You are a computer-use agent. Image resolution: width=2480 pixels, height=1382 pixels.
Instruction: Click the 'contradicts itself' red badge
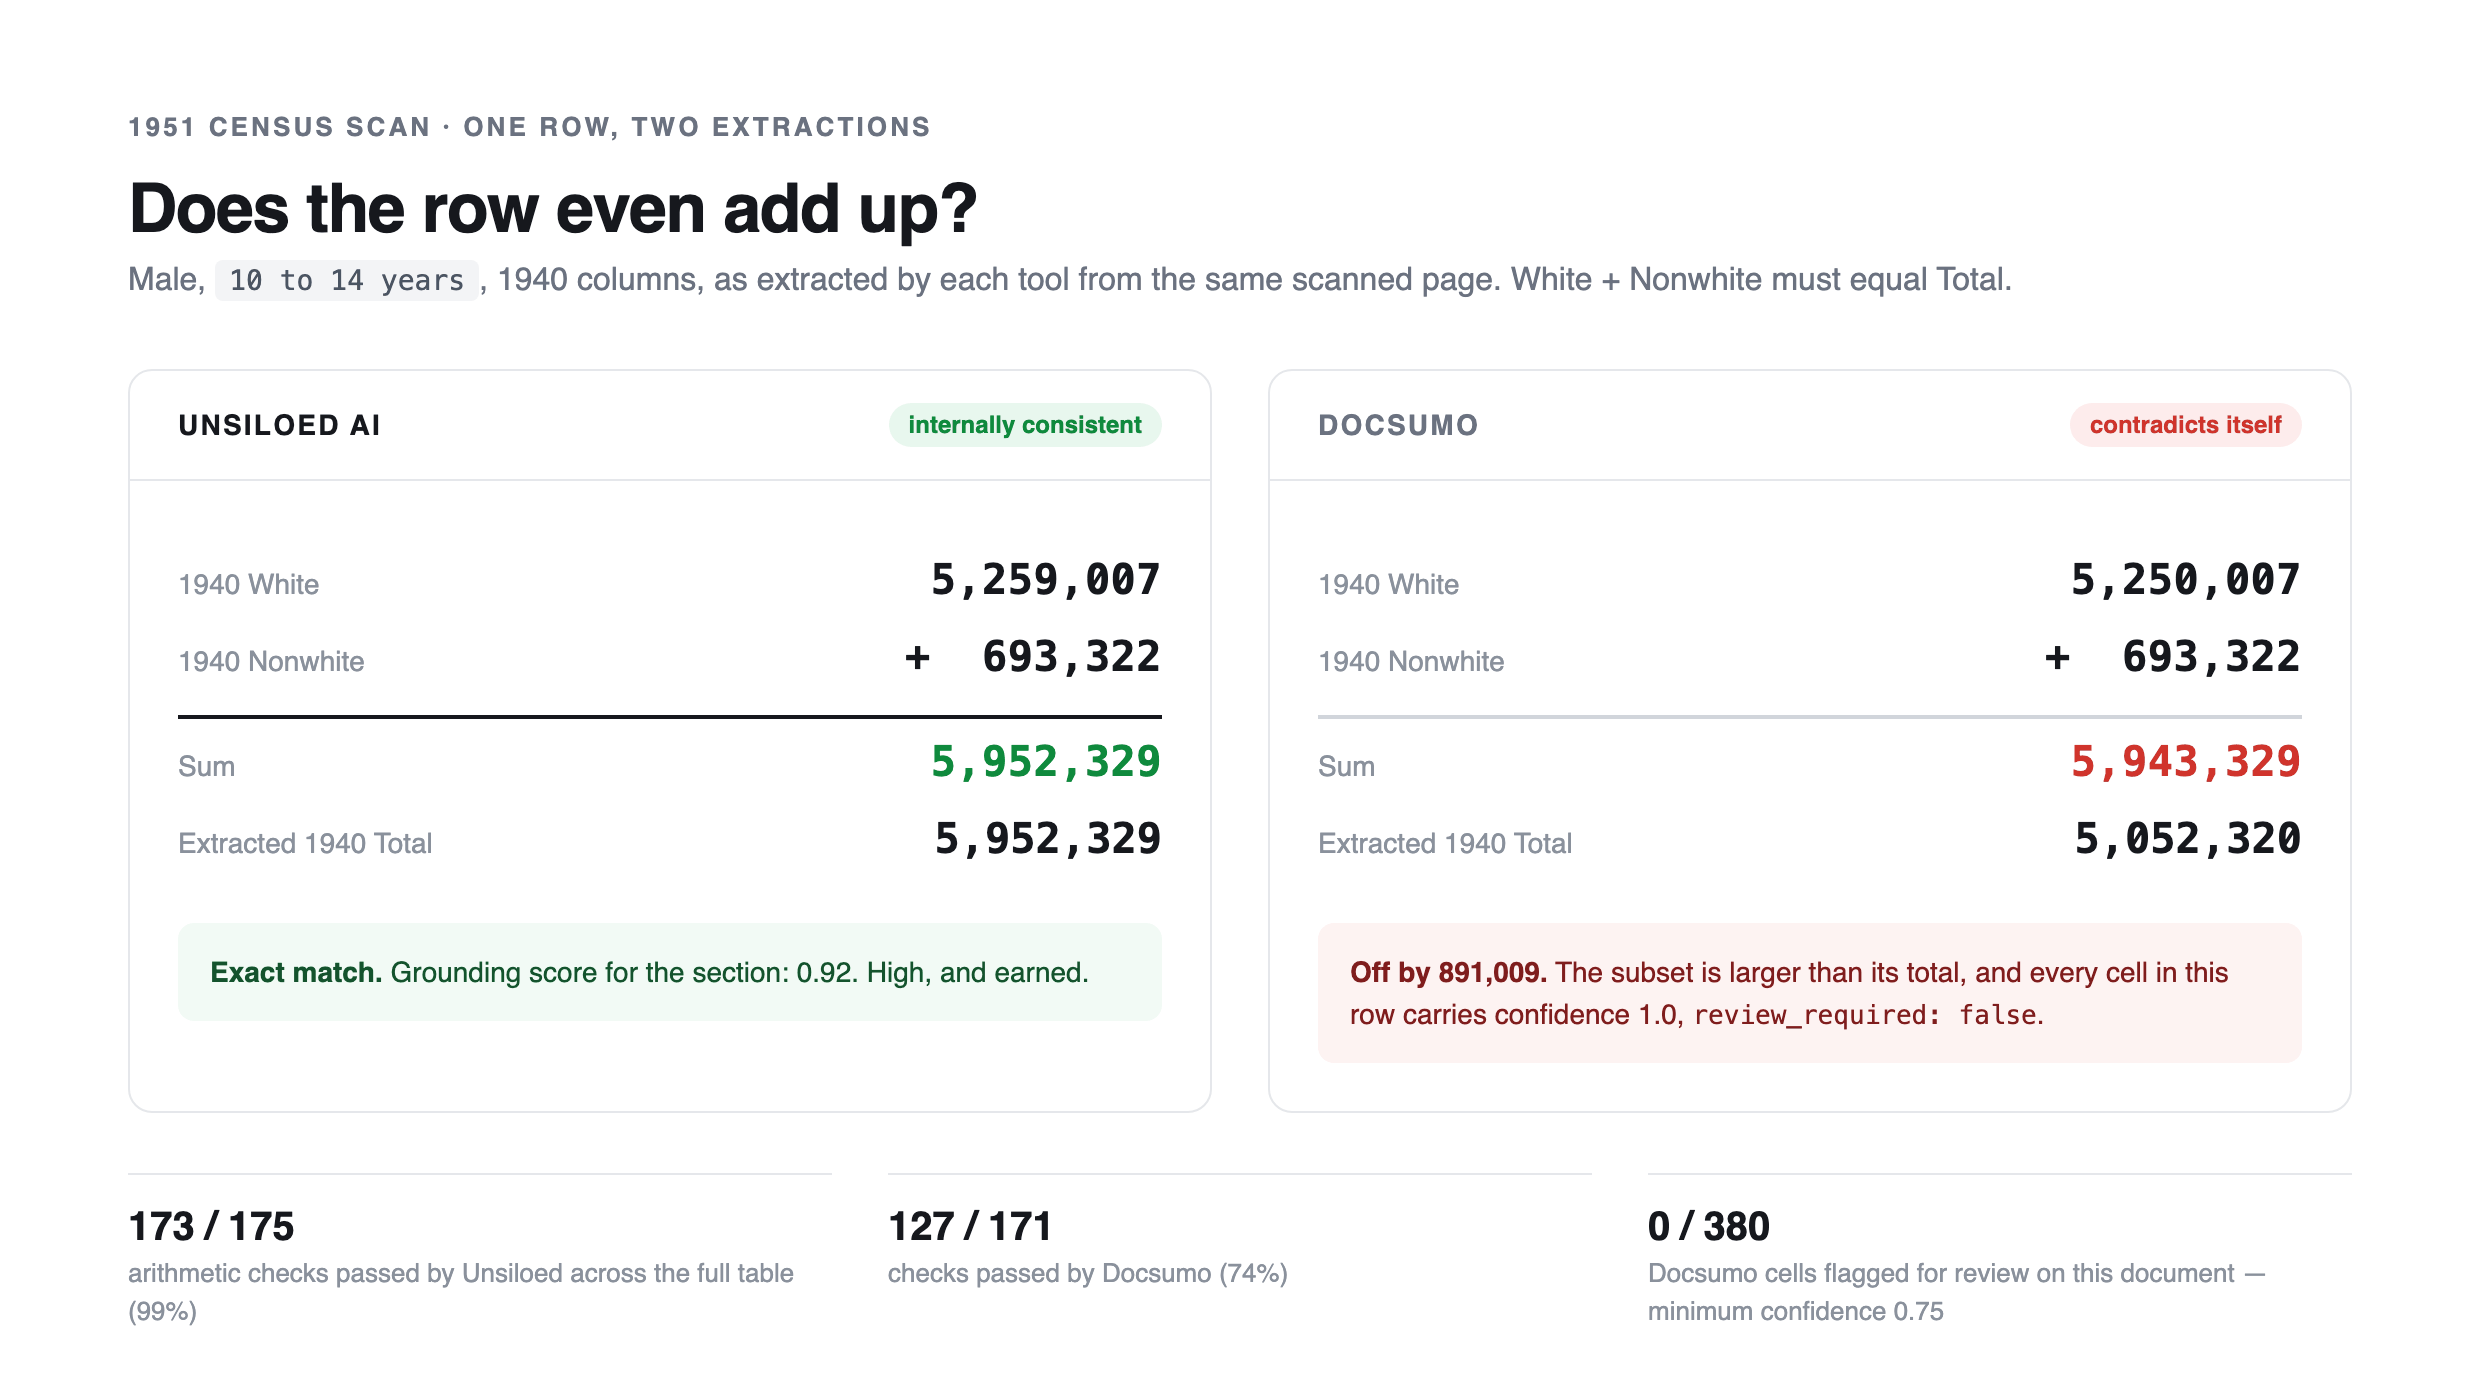pos(2185,425)
